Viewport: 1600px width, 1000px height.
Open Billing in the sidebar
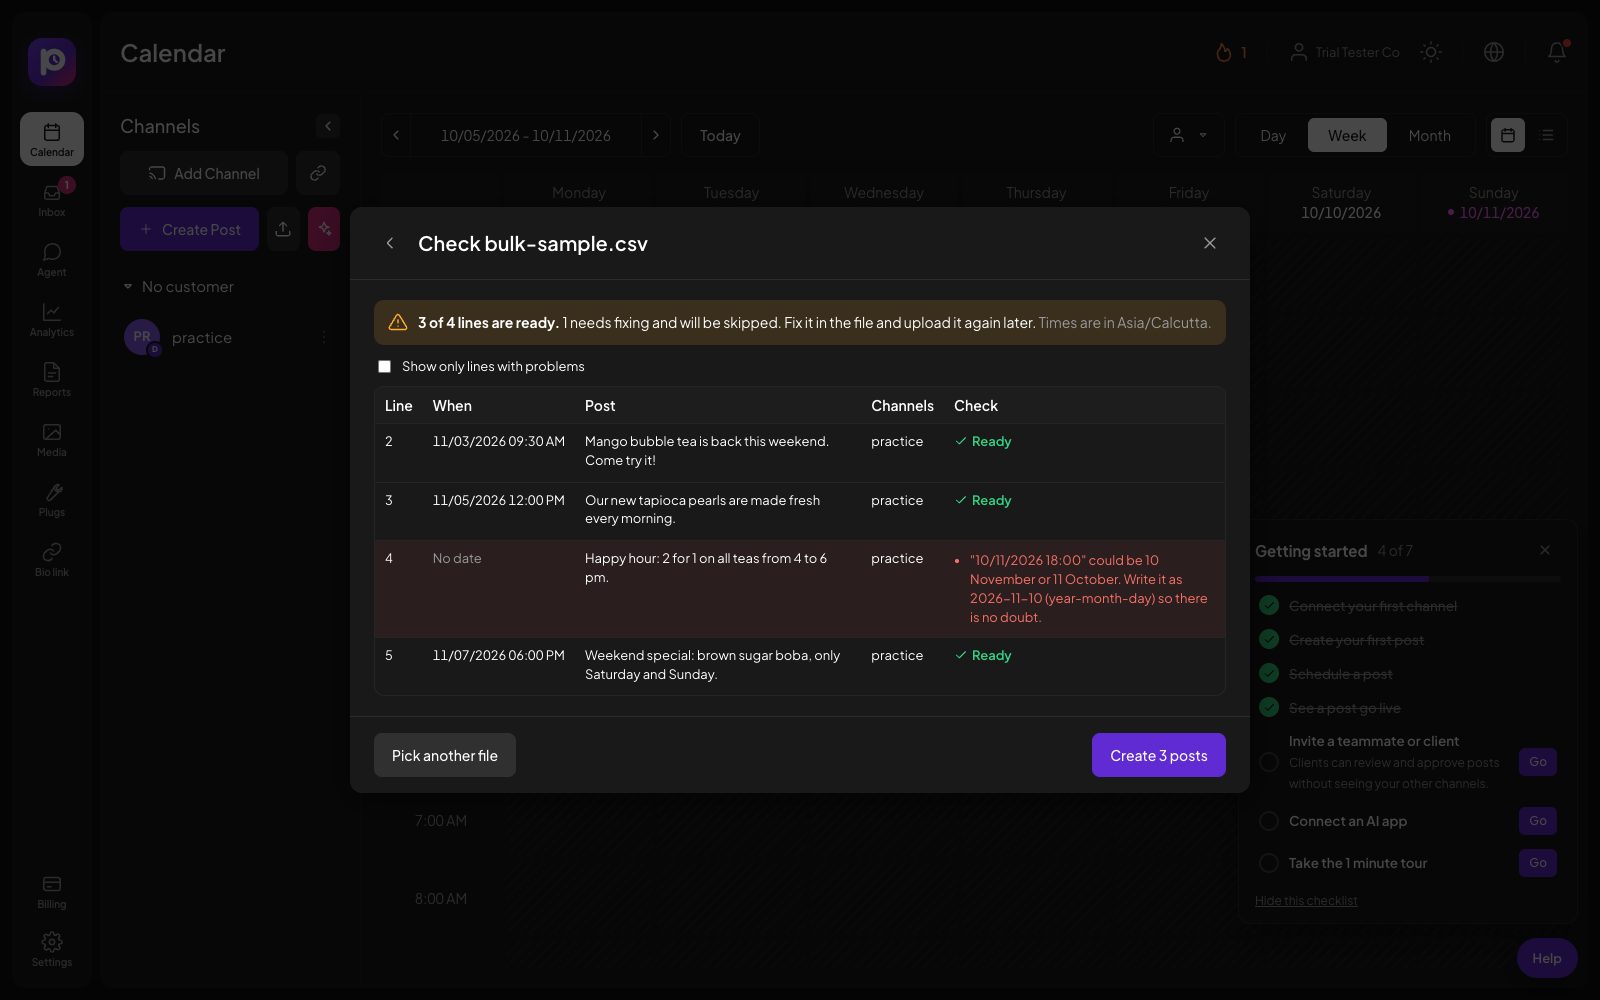pyautogui.click(x=52, y=891)
